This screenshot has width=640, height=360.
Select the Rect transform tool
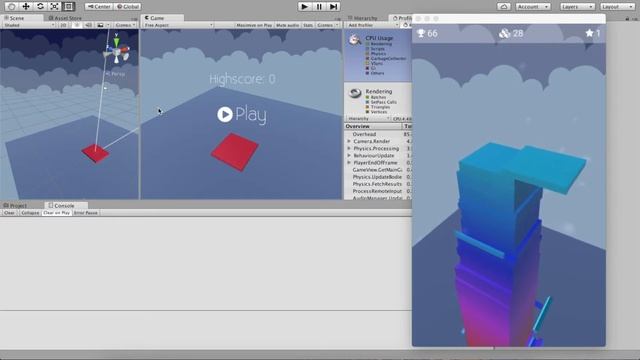pyautogui.click(x=69, y=7)
